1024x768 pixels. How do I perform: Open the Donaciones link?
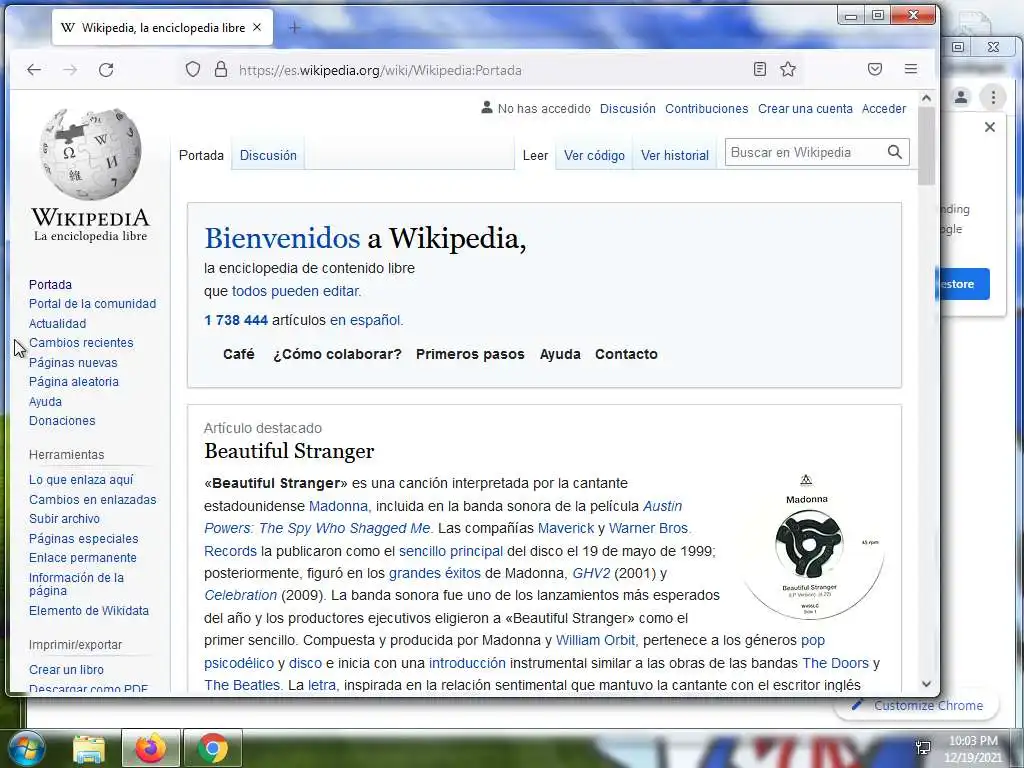pyautogui.click(x=62, y=421)
